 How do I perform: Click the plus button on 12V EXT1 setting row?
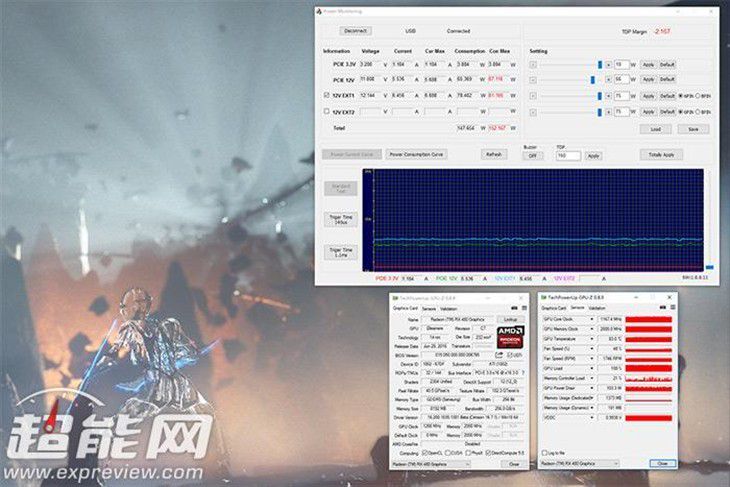(608, 96)
